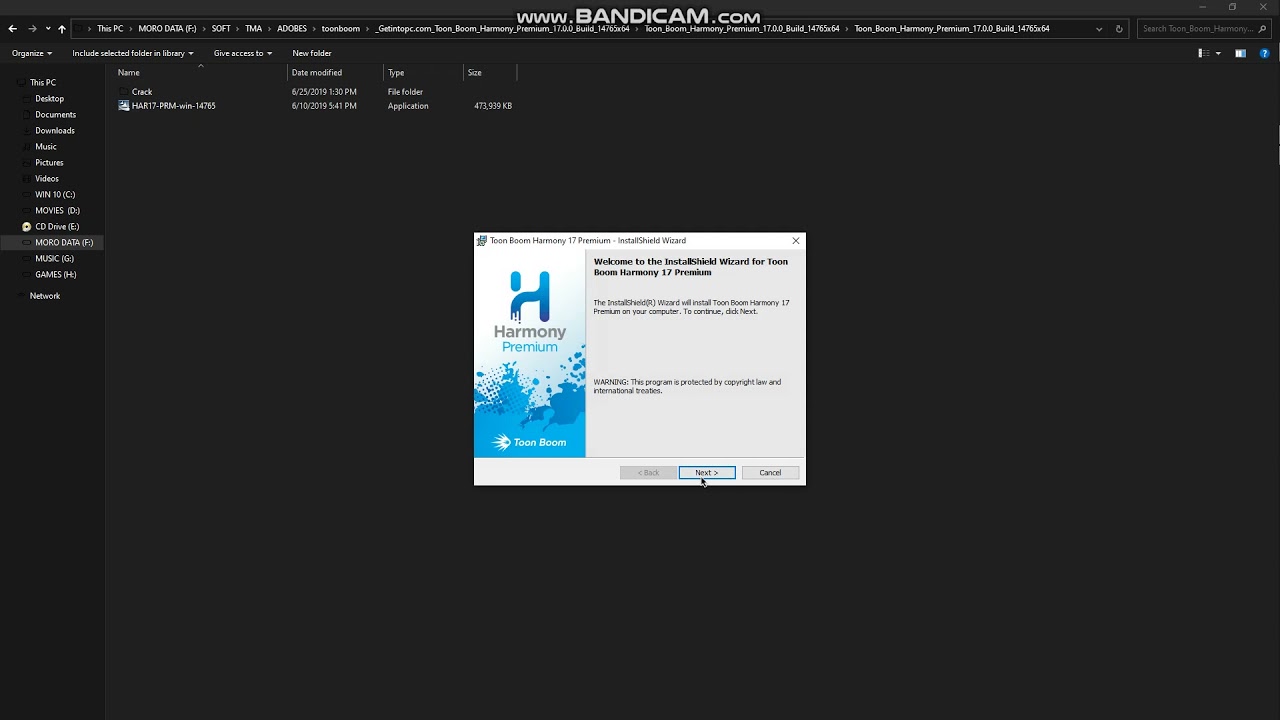Open CD Drive (E:) in sidebar

[57, 227]
